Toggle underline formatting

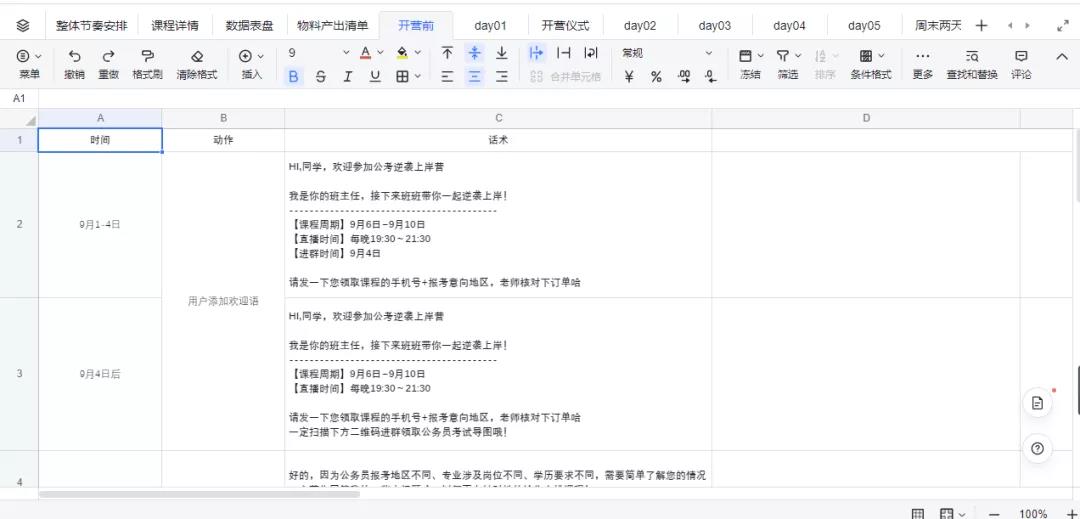[x=375, y=76]
